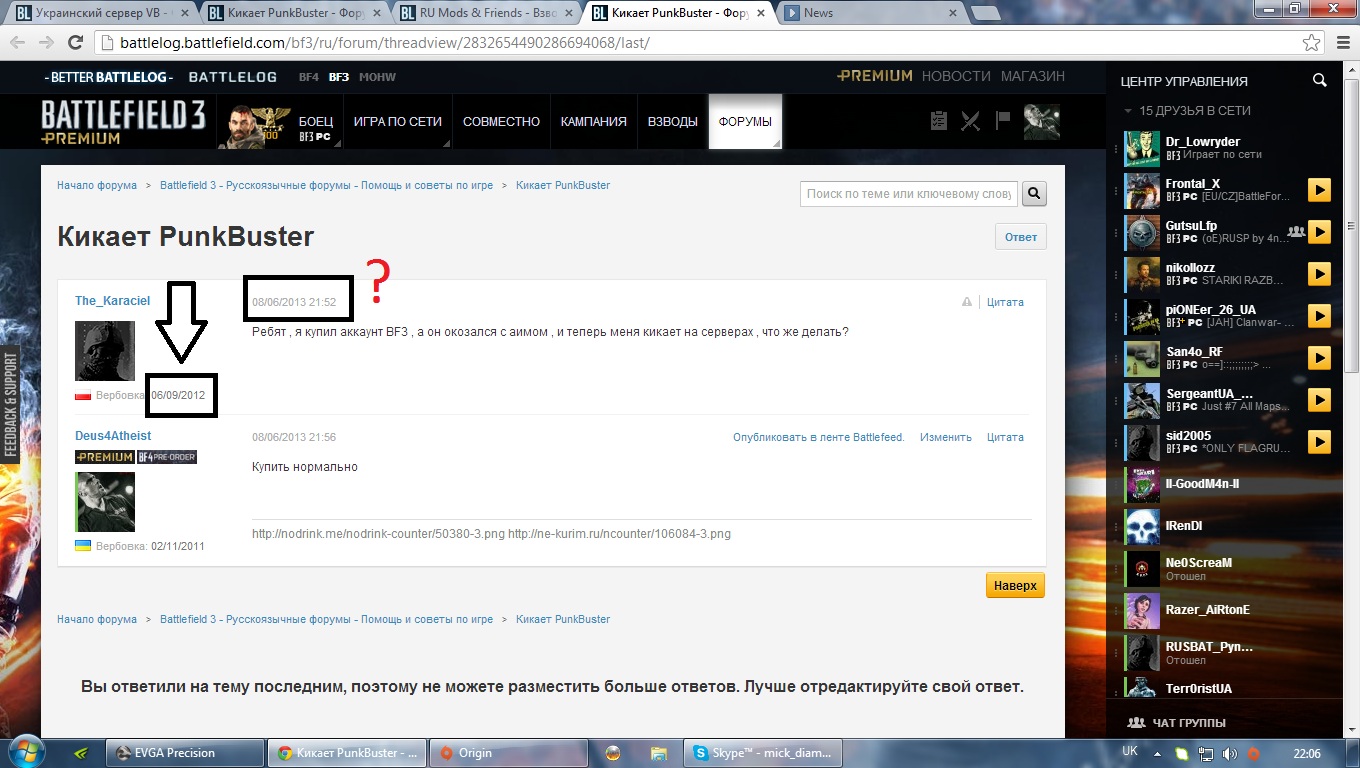Collapse the 15 друзья в сети list
Screen dimensions: 1360x768
click(x=1128, y=111)
